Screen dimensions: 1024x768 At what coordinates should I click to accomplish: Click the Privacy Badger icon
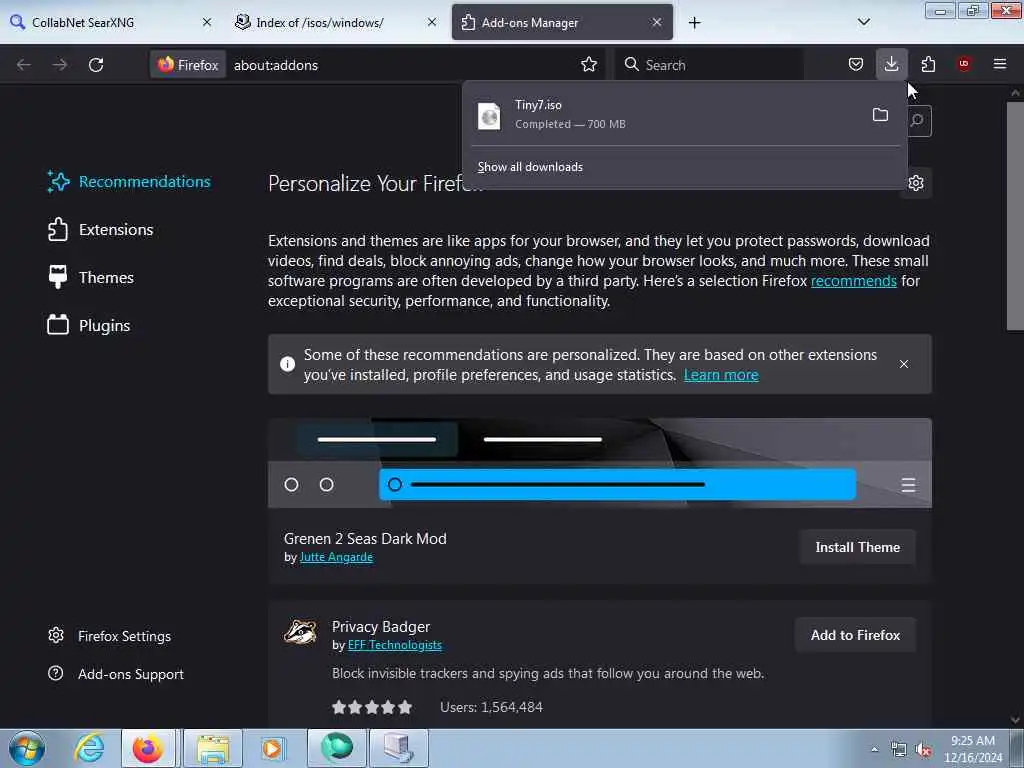300,632
